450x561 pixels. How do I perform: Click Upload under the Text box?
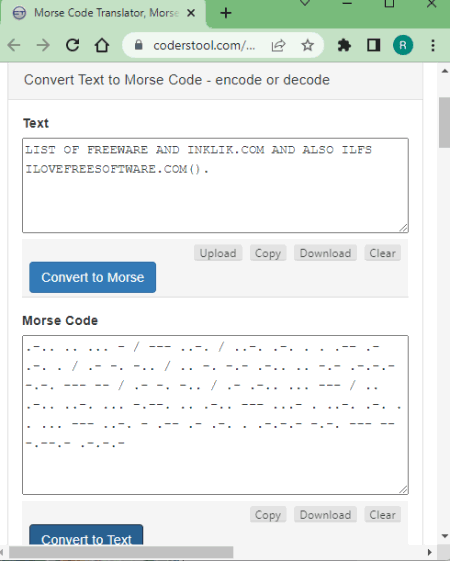tap(218, 253)
